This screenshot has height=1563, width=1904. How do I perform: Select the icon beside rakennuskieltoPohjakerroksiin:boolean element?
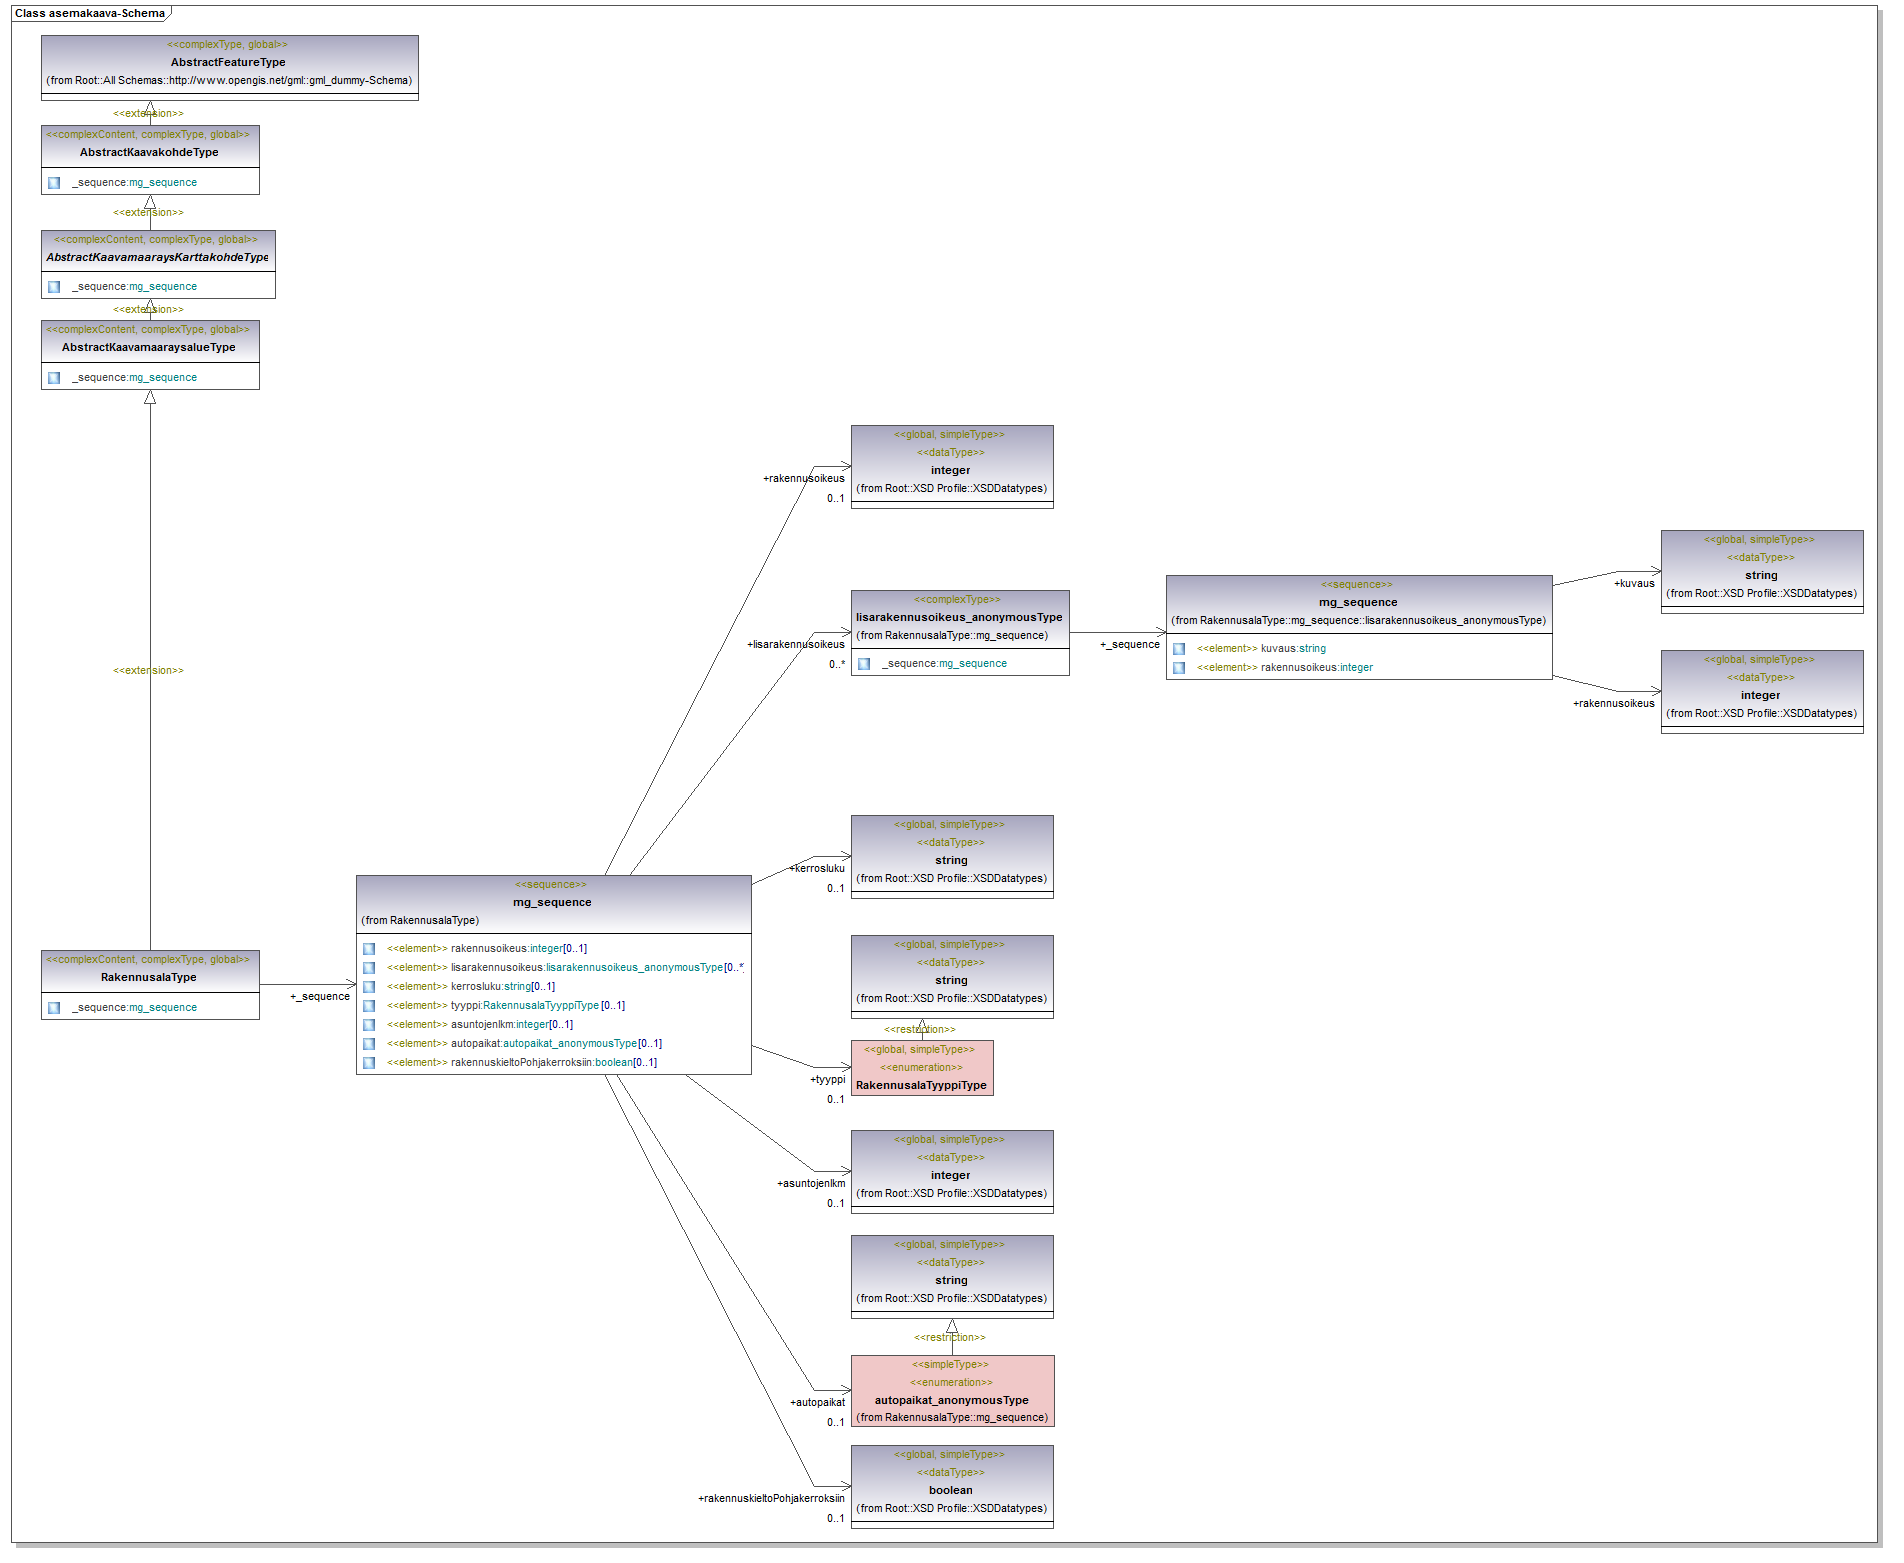369,1063
